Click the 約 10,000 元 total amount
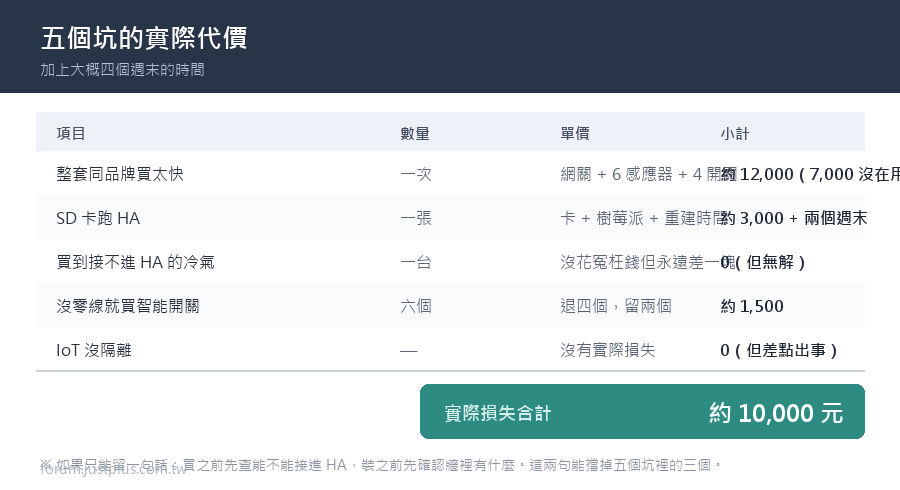The height and width of the screenshot is (490, 900). (x=776, y=413)
